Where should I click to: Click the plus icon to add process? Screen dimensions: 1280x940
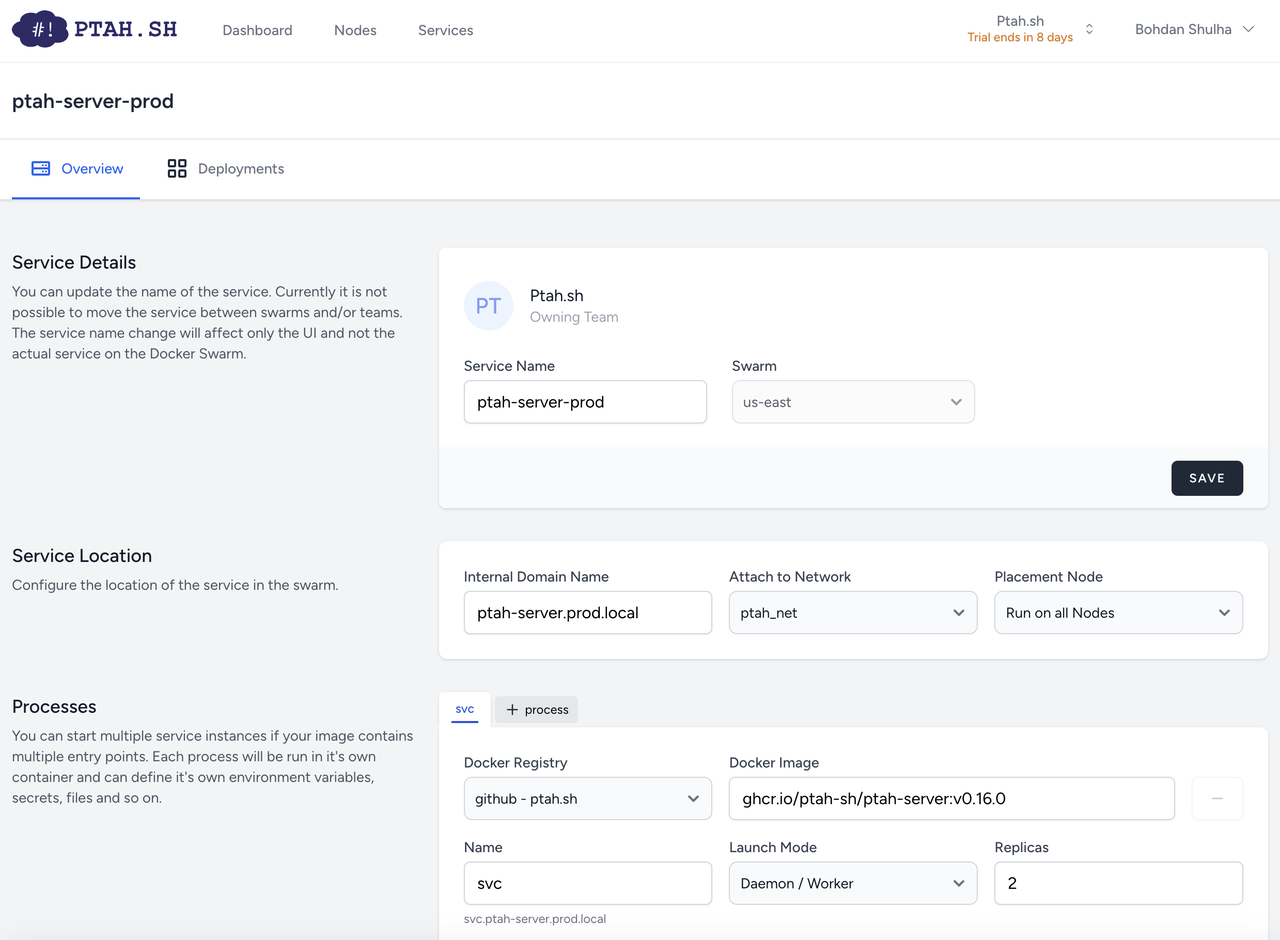[x=512, y=710]
